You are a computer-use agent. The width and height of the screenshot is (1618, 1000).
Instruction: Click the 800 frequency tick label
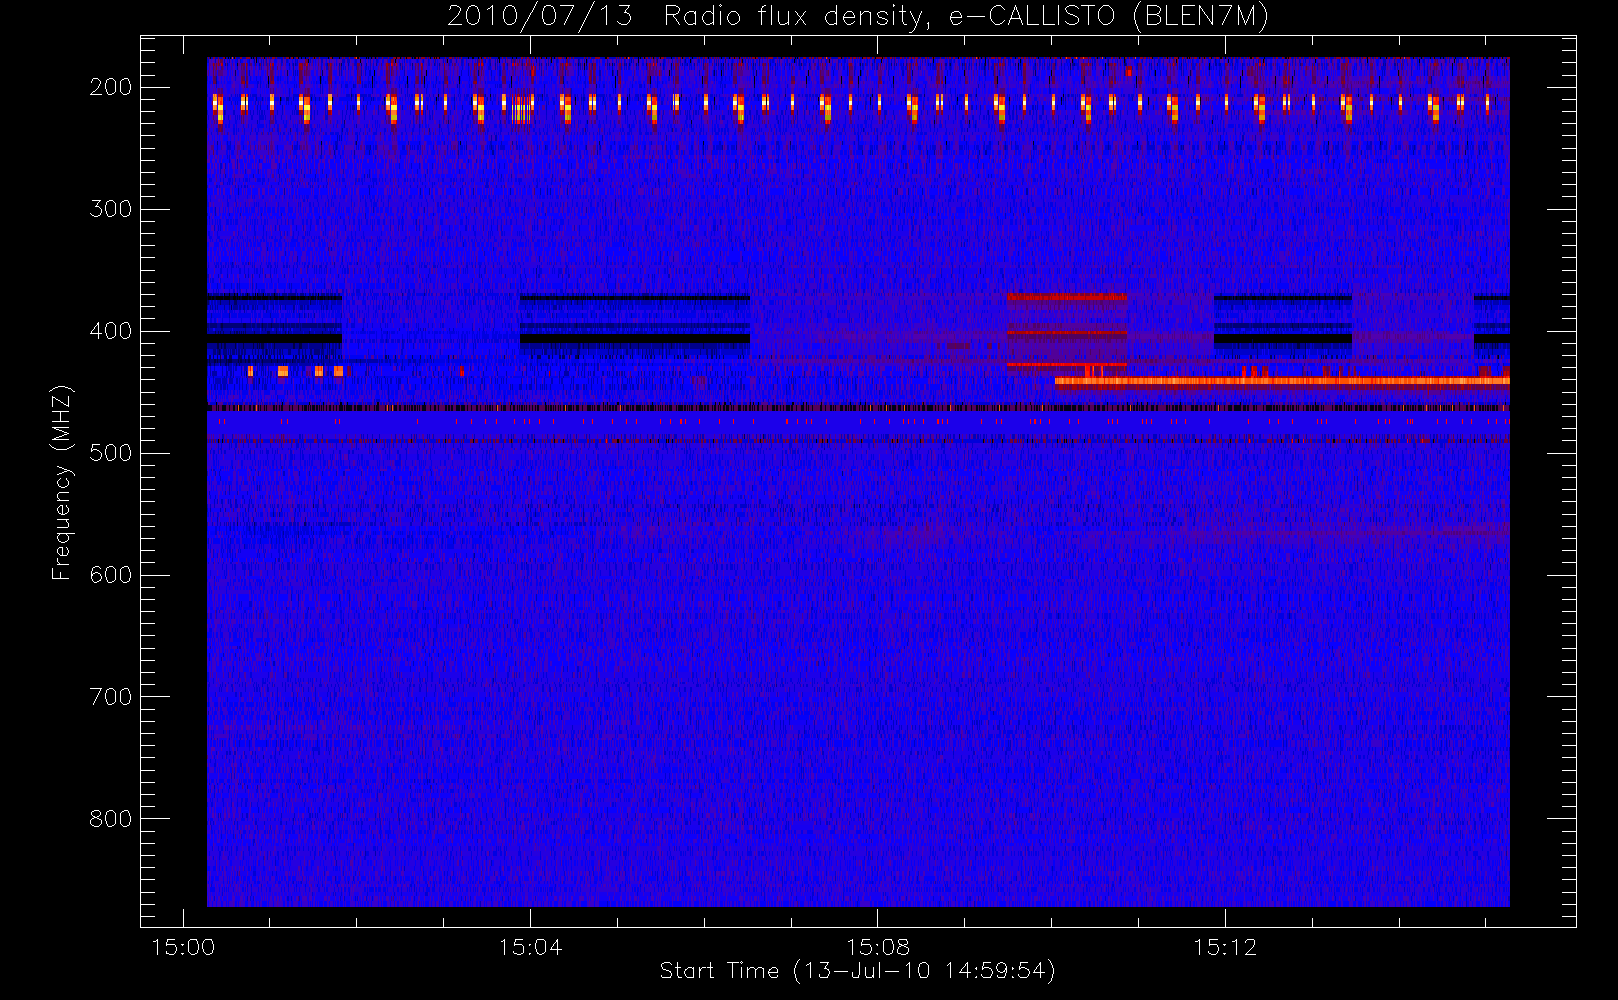(x=111, y=819)
